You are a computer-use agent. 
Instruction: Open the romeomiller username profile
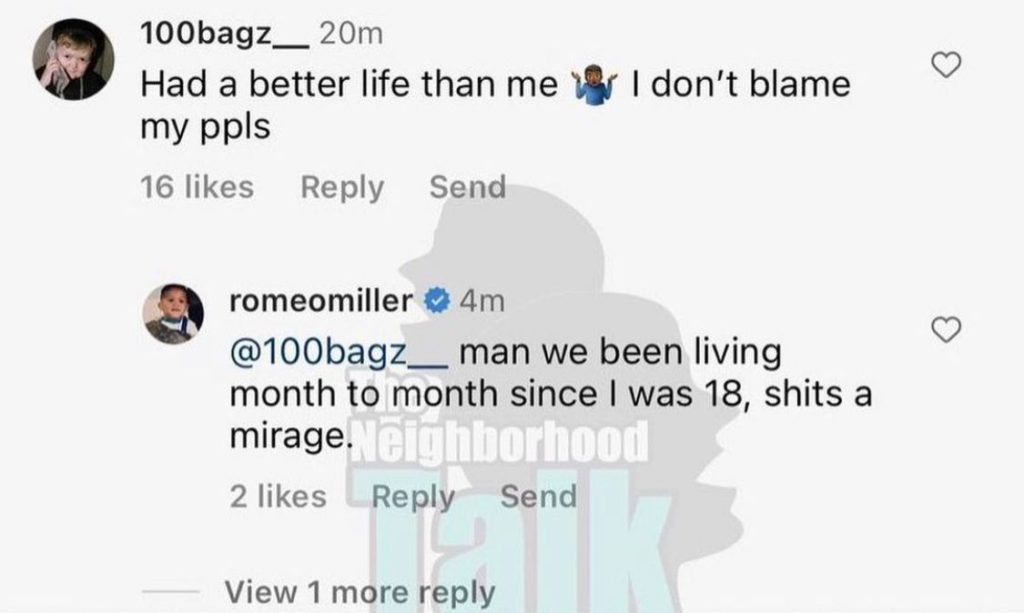pos(321,301)
